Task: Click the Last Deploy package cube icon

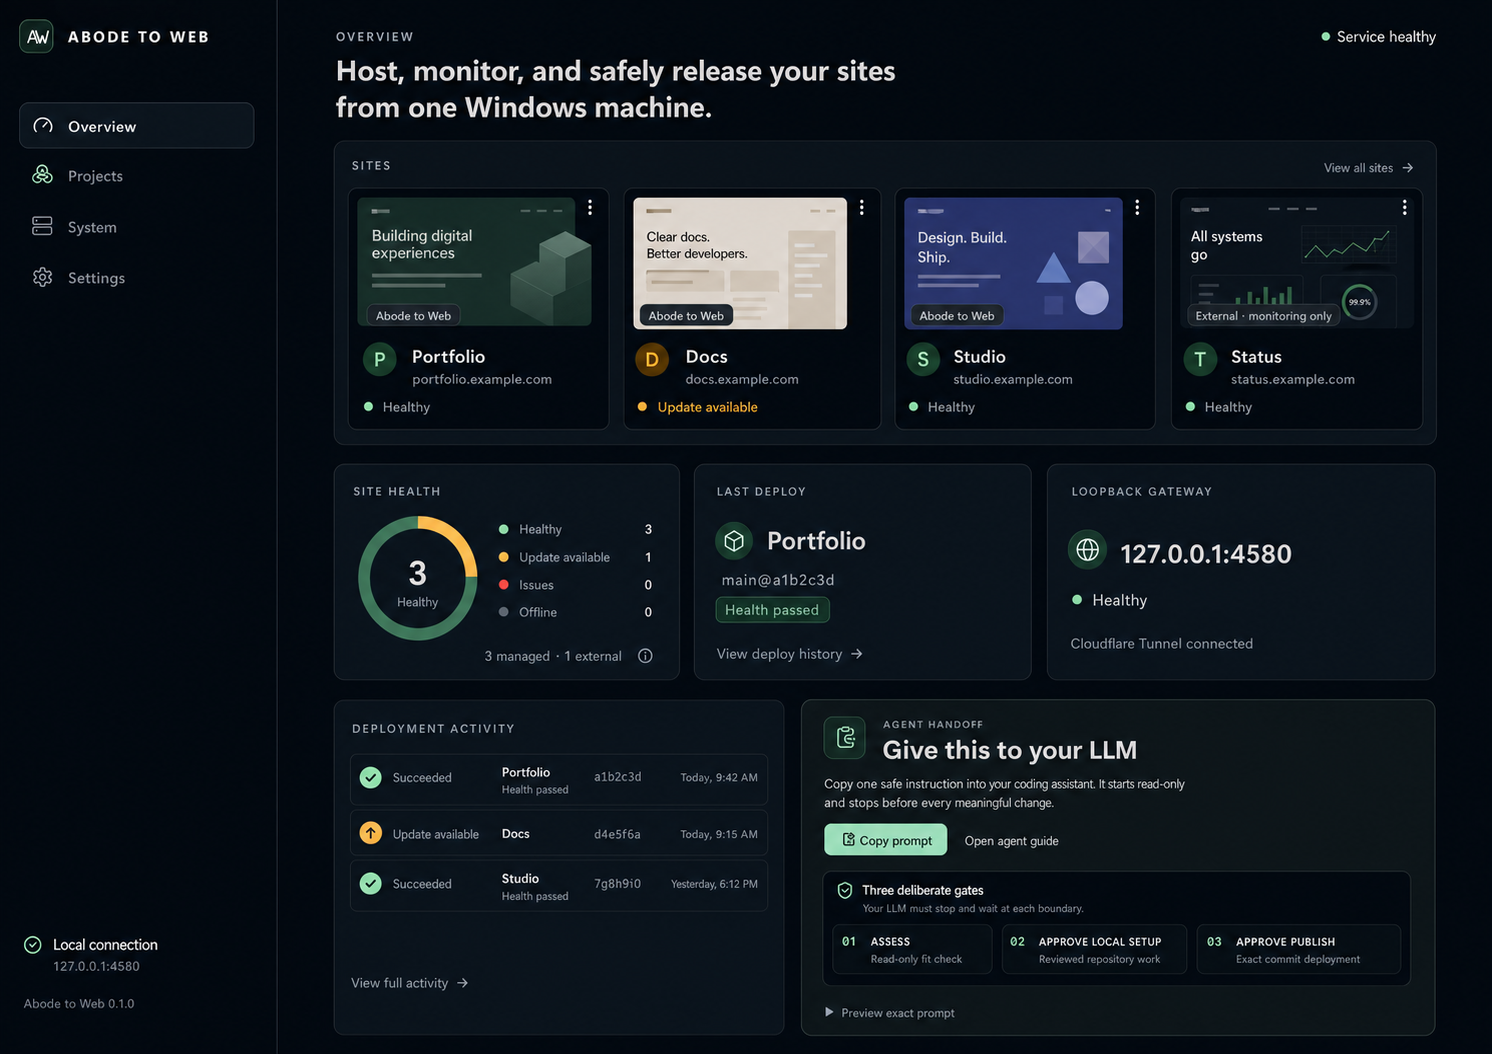Action: [734, 541]
